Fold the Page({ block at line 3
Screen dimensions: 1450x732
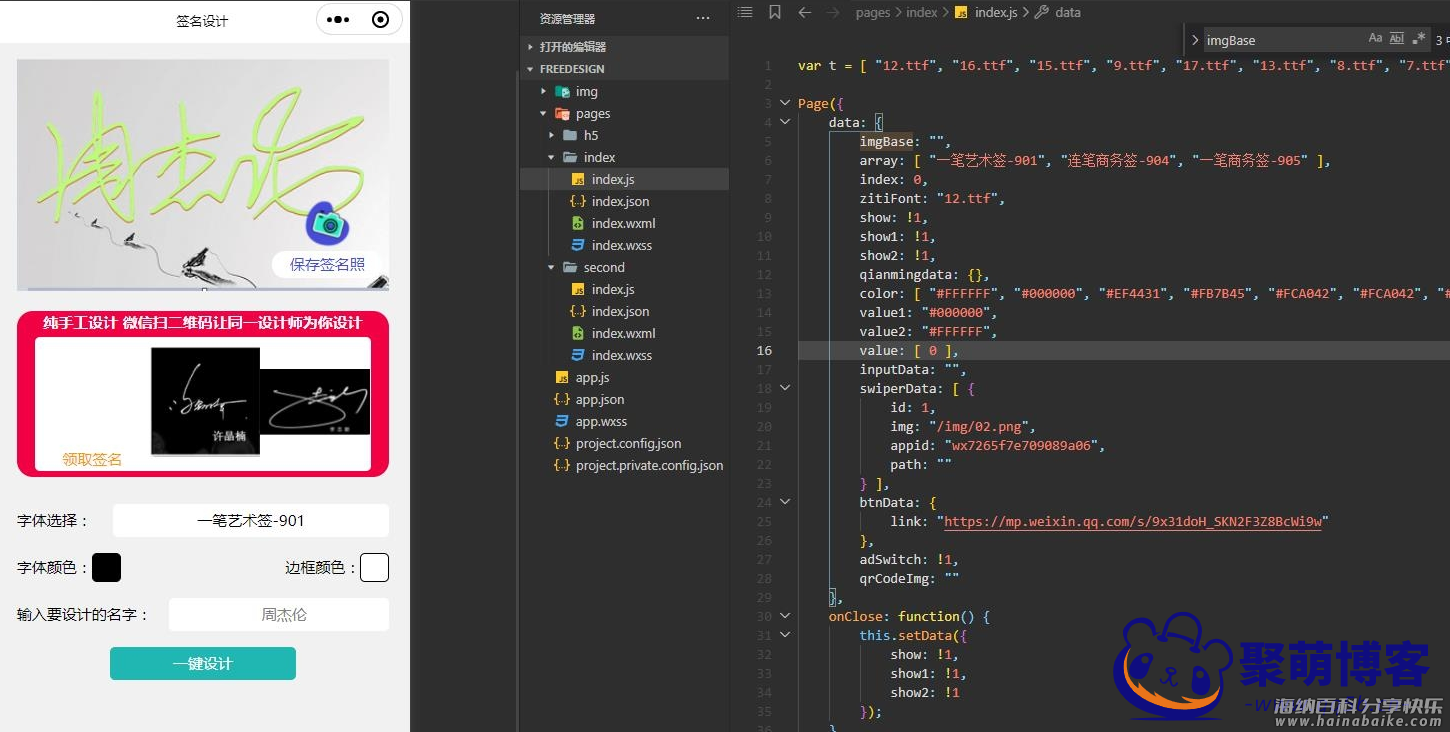[x=785, y=103]
